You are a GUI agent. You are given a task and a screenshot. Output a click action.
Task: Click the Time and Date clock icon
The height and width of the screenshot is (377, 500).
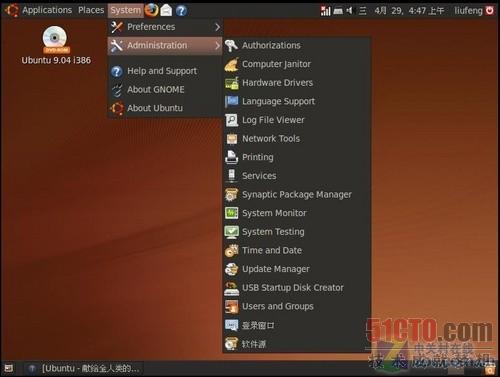click(x=231, y=251)
